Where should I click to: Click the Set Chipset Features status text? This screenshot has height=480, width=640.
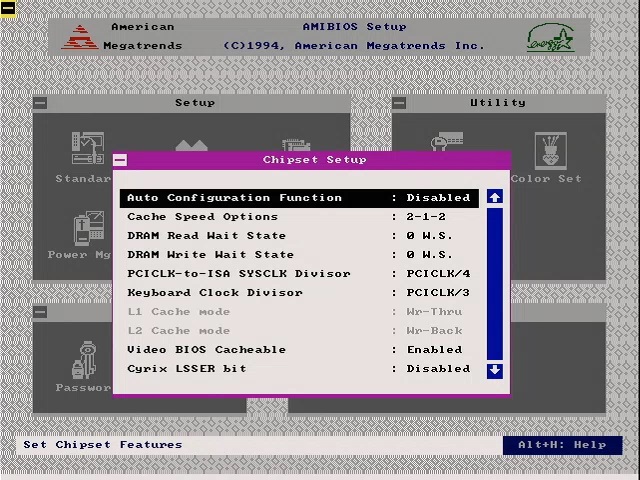(x=102, y=445)
